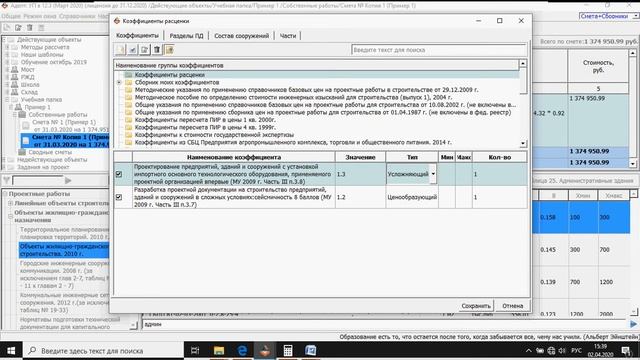
Task: Switch to the Разделы ПД tab
Action: coord(186,36)
